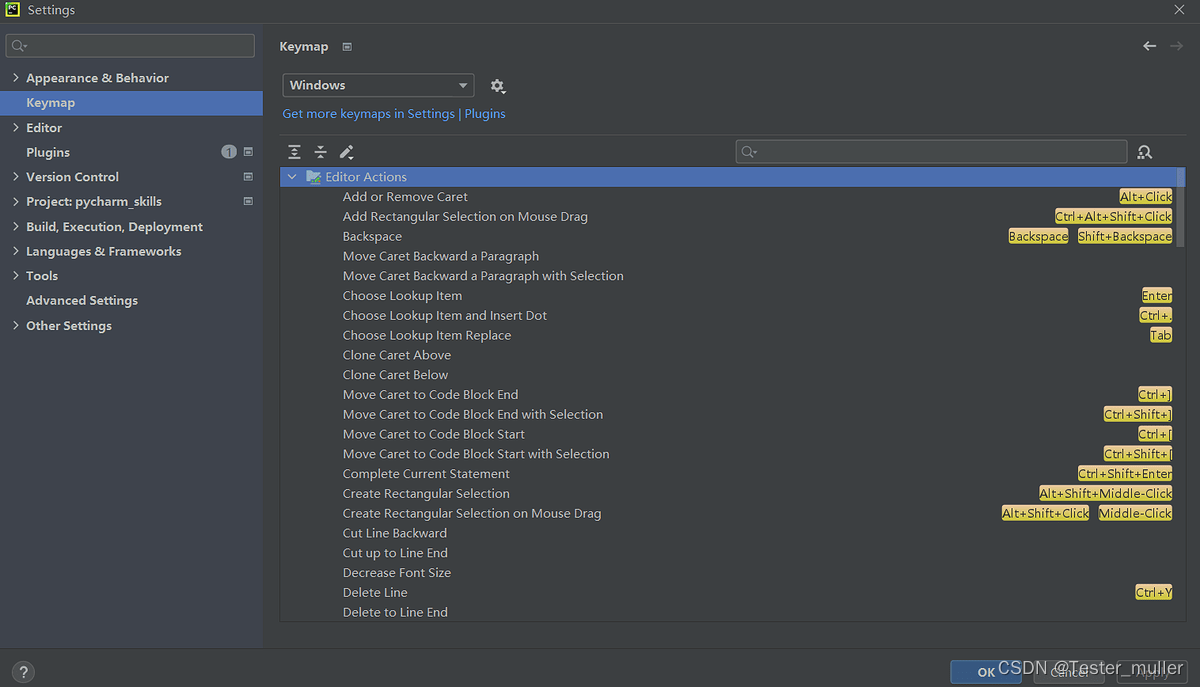Expand the Version Control section
Image resolution: width=1200 pixels, height=687 pixels.
pyautogui.click(x=15, y=177)
